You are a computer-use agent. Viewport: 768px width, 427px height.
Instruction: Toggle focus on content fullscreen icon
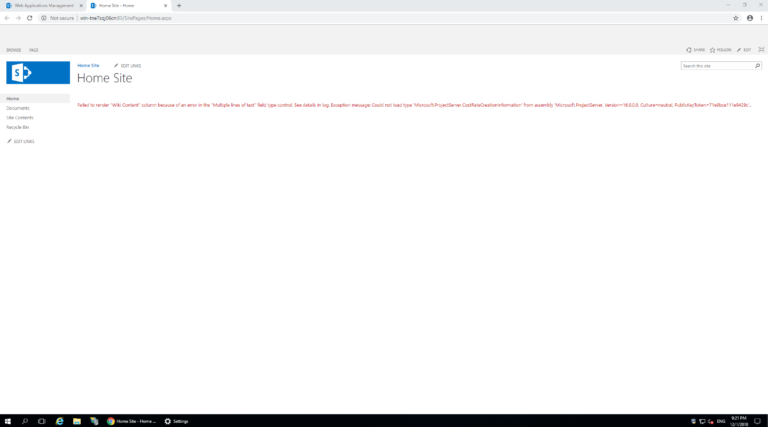pyautogui.click(x=761, y=49)
